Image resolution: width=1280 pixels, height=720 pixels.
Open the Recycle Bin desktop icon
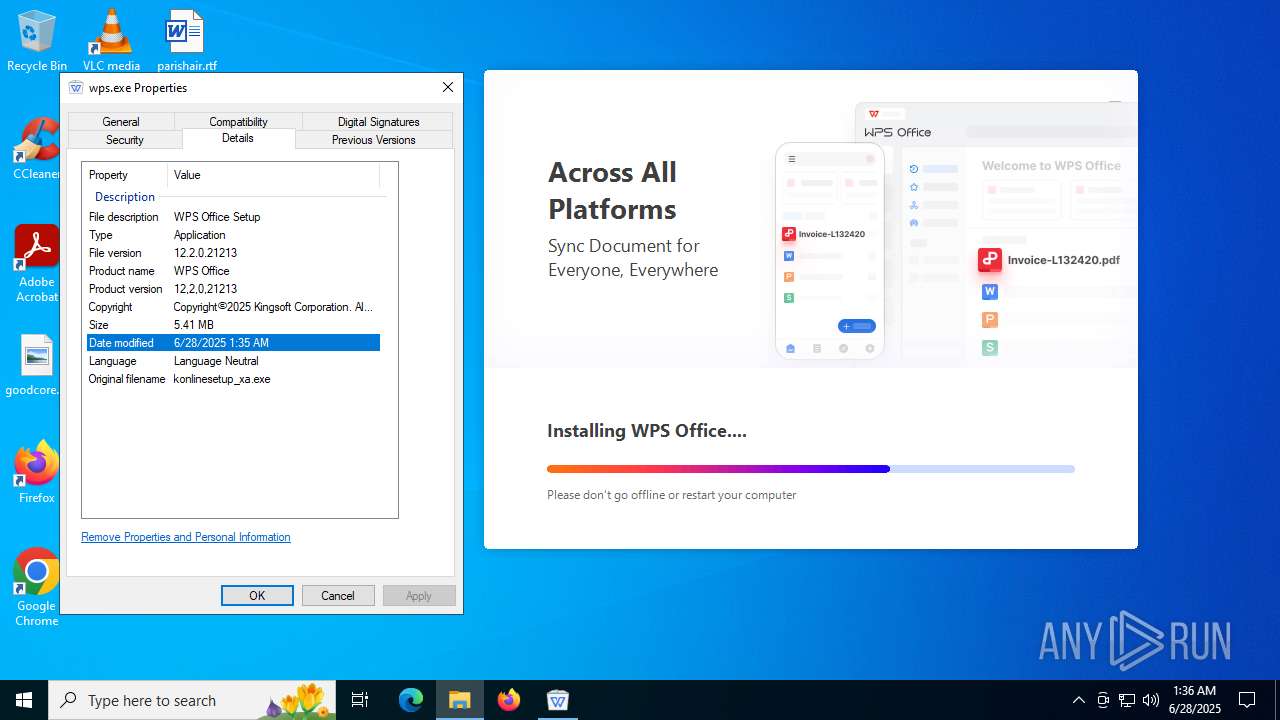click(37, 40)
